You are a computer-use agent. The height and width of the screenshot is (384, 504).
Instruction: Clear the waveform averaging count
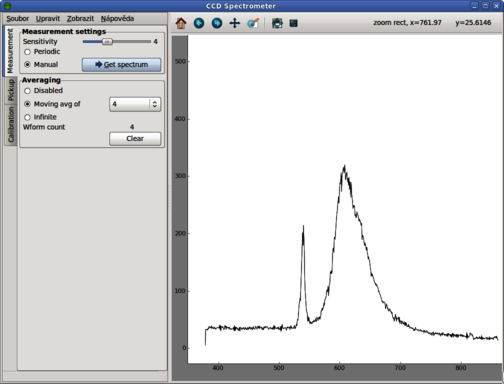point(135,139)
